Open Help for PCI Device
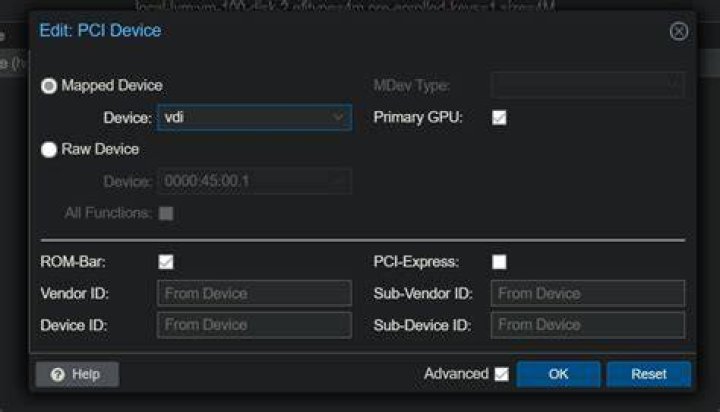The image size is (720, 412). 77,374
